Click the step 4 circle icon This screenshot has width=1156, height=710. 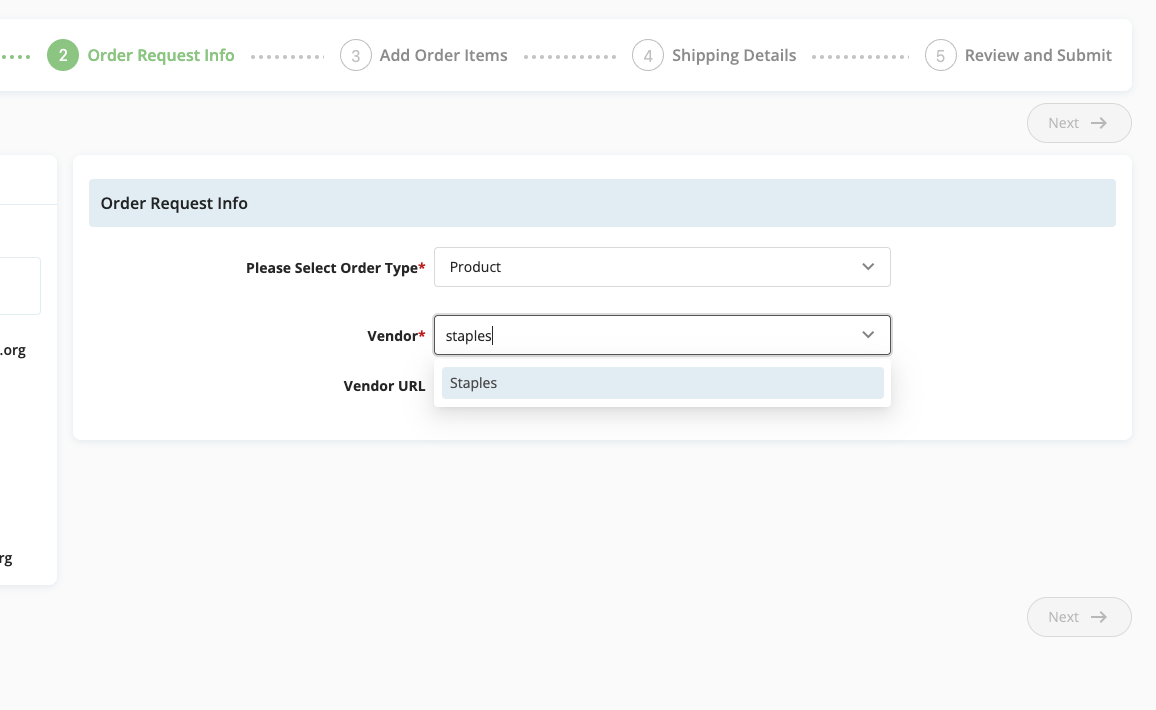tap(648, 55)
